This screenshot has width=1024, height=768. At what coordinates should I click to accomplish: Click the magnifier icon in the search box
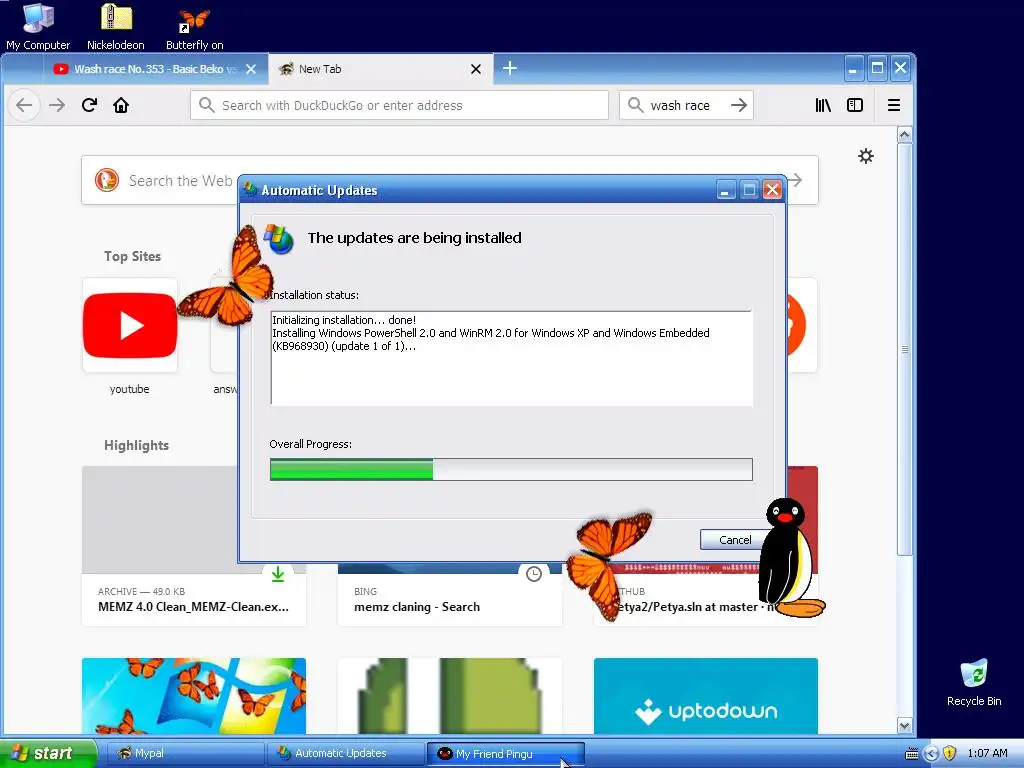coord(635,104)
